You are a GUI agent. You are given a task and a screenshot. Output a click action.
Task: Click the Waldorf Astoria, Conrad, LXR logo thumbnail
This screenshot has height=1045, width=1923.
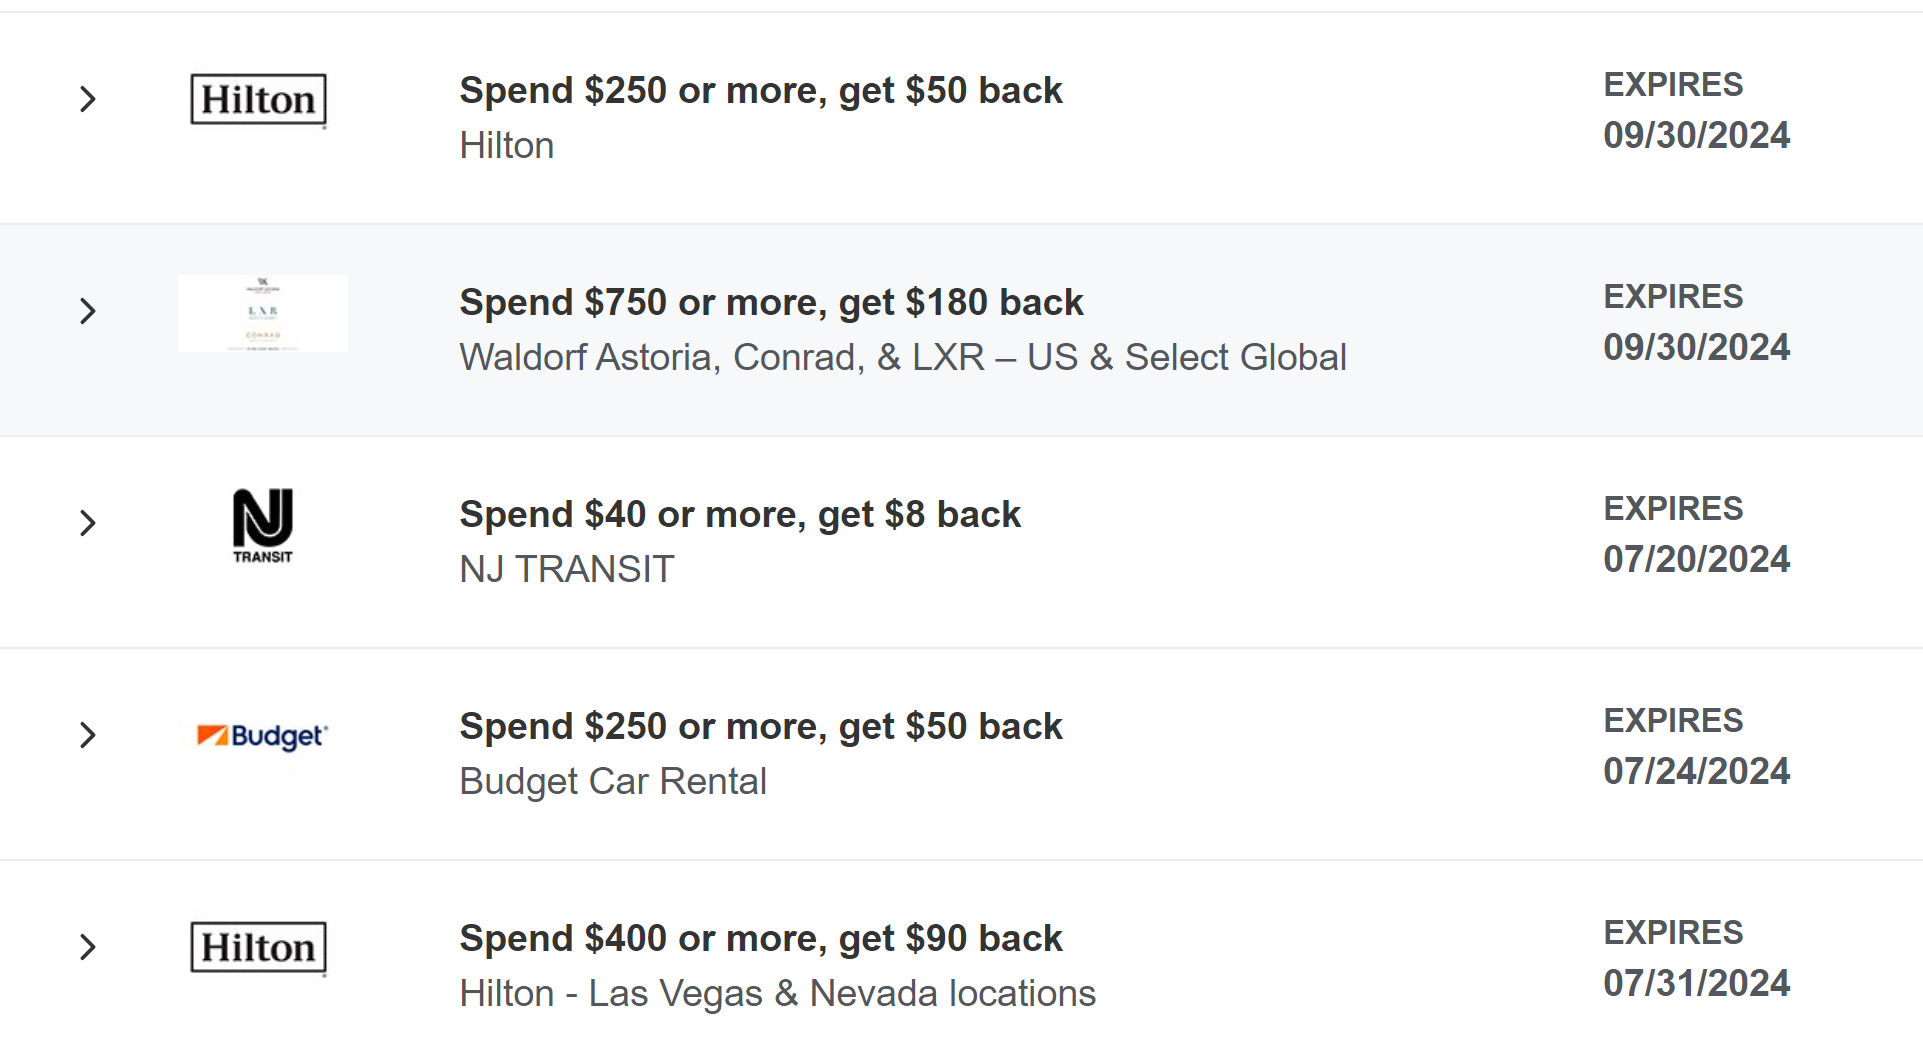click(x=263, y=313)
